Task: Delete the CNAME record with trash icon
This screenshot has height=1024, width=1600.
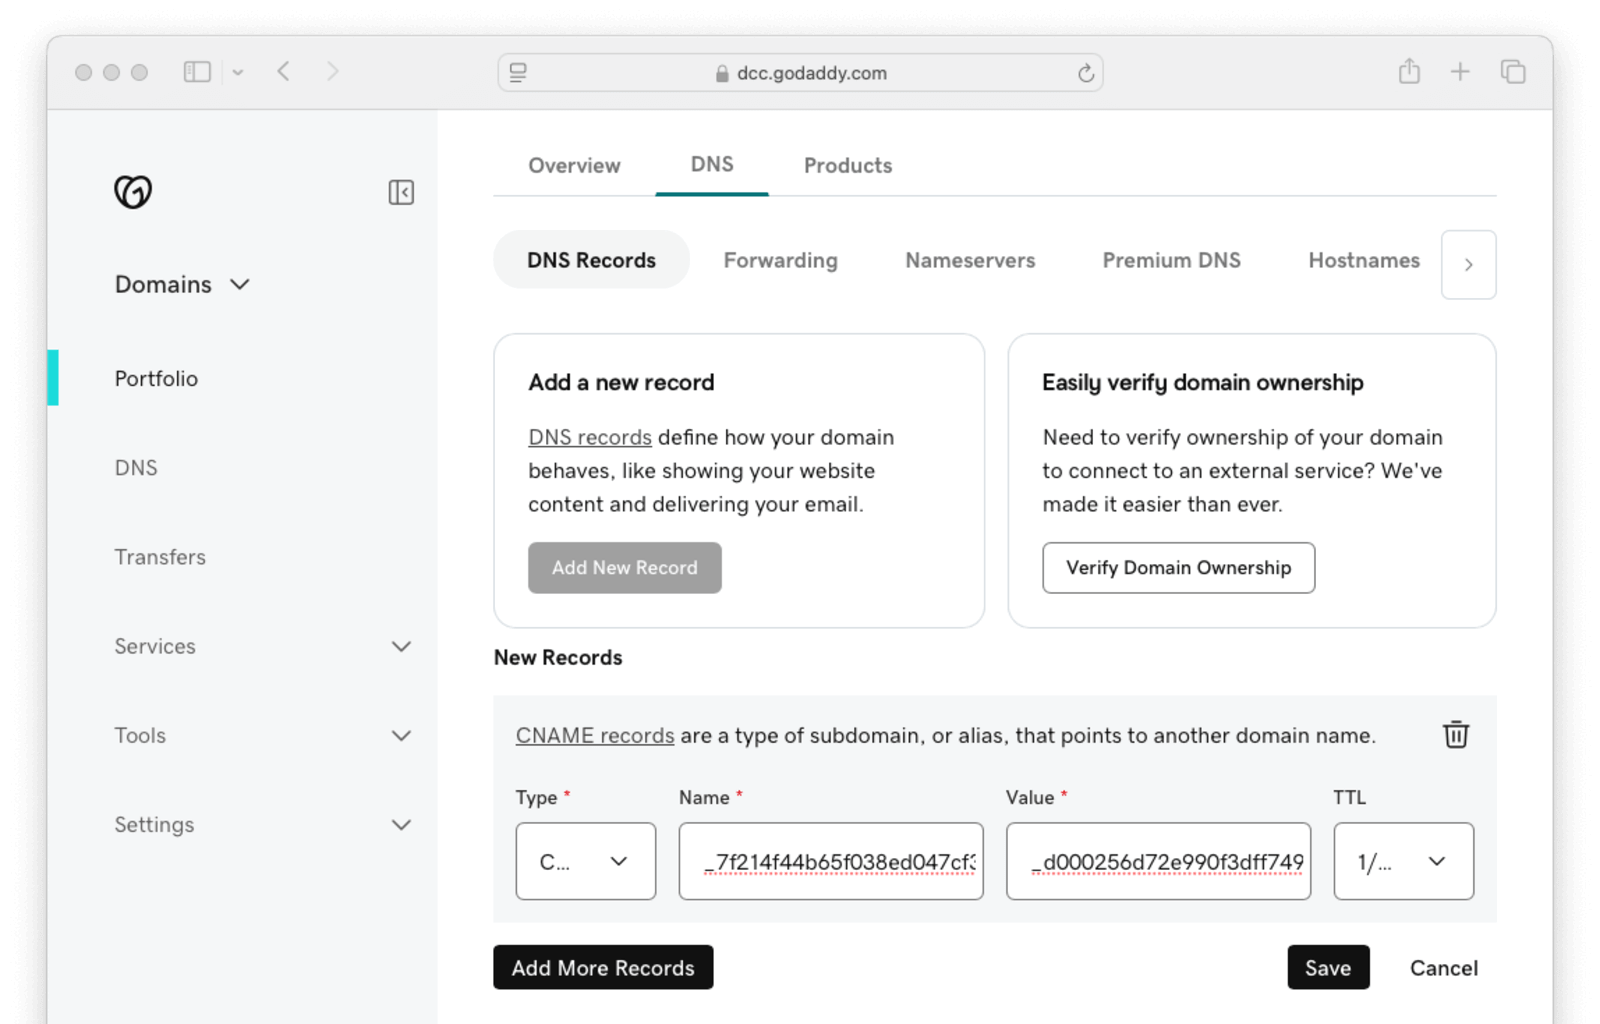Action: click(1455, 735)
